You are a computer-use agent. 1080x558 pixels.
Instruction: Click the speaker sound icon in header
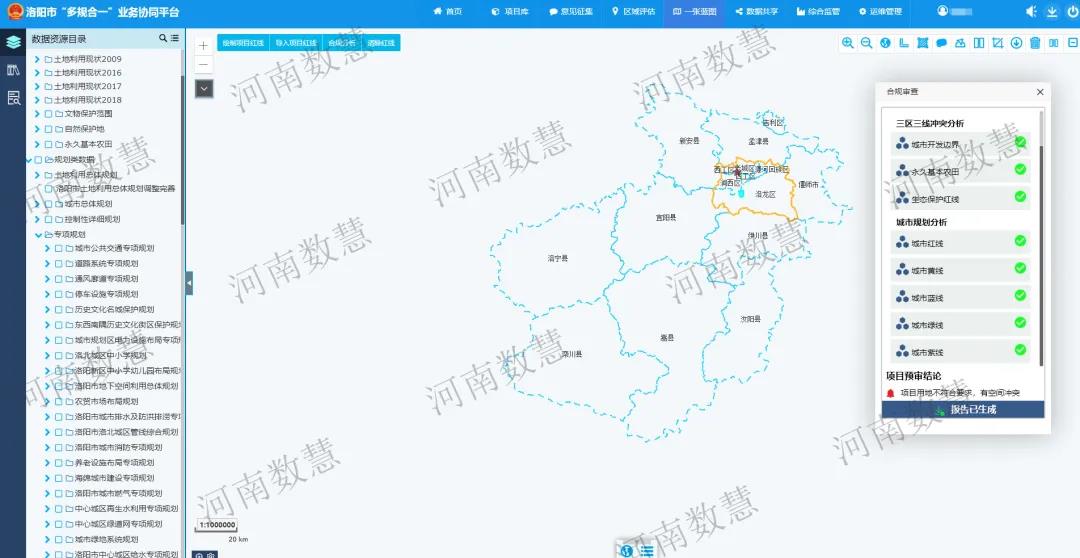point(1031,12)
